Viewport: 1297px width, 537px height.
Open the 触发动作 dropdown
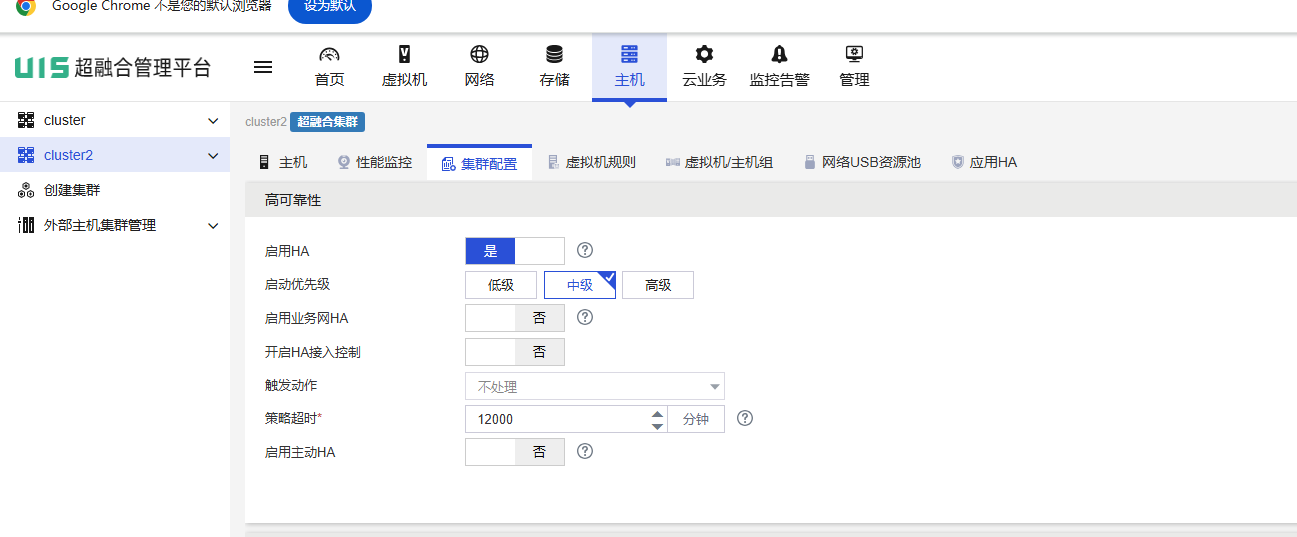coord(594,386)
